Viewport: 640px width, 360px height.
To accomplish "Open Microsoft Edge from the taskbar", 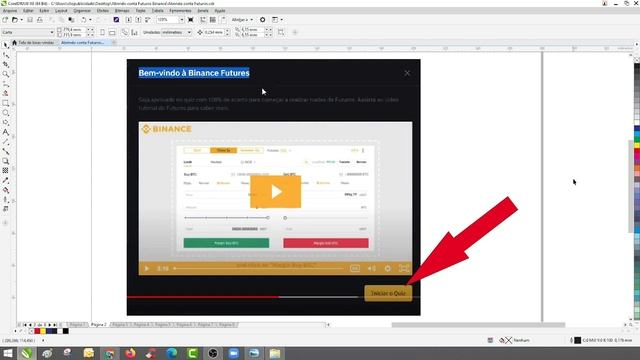I will click(x=171, y=353).
